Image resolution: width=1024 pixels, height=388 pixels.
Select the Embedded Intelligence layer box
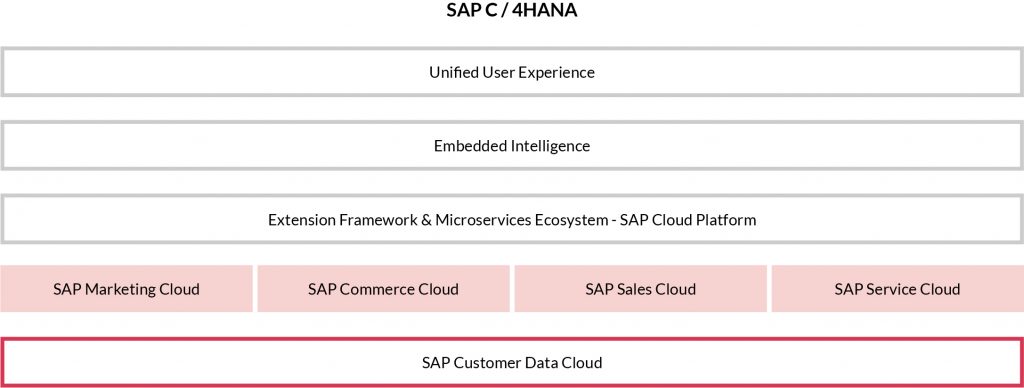[512, 146]
